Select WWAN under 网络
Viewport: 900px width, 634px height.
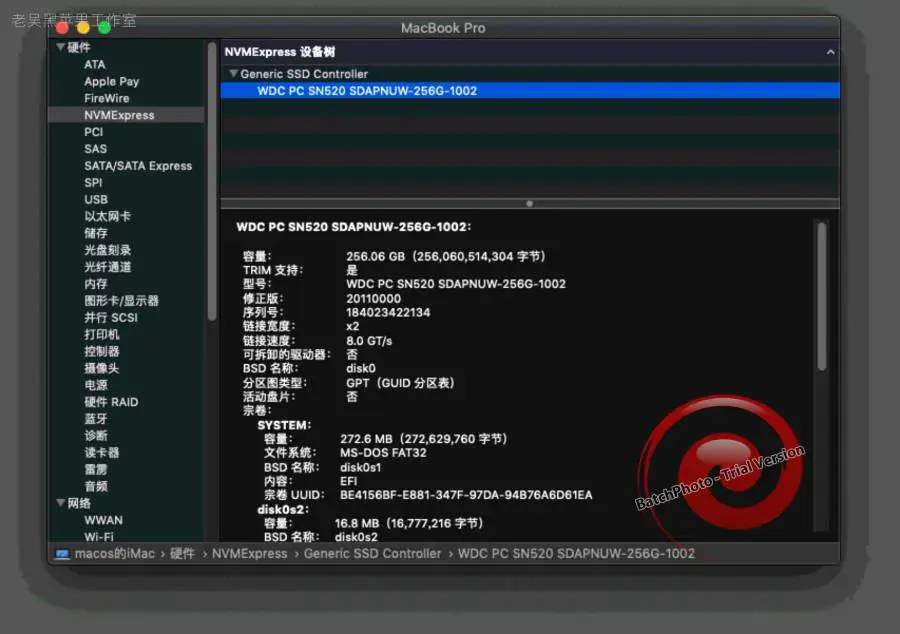(103, 520)
